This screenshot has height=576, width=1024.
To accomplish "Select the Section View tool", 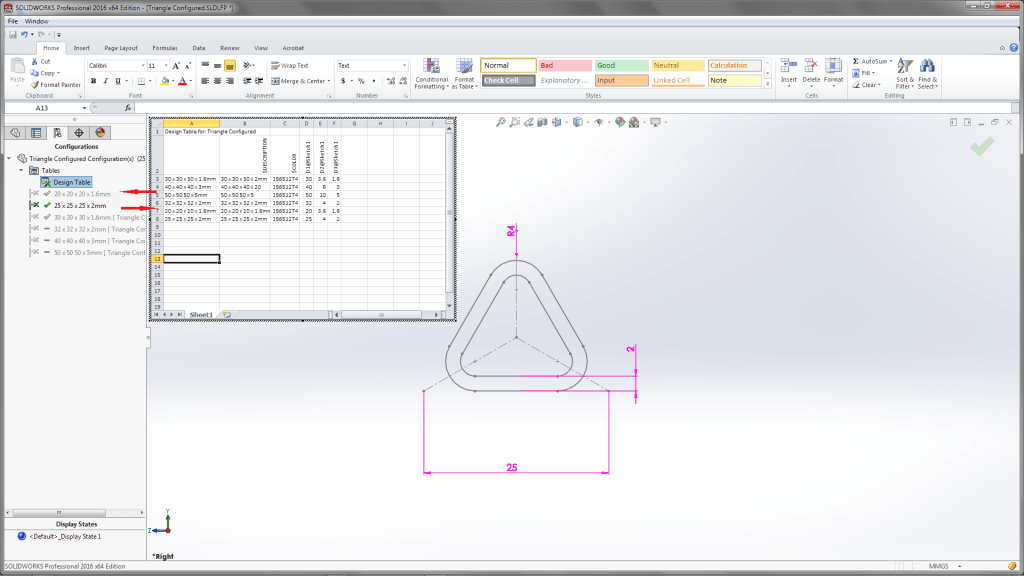I will [x=540, y=122].
